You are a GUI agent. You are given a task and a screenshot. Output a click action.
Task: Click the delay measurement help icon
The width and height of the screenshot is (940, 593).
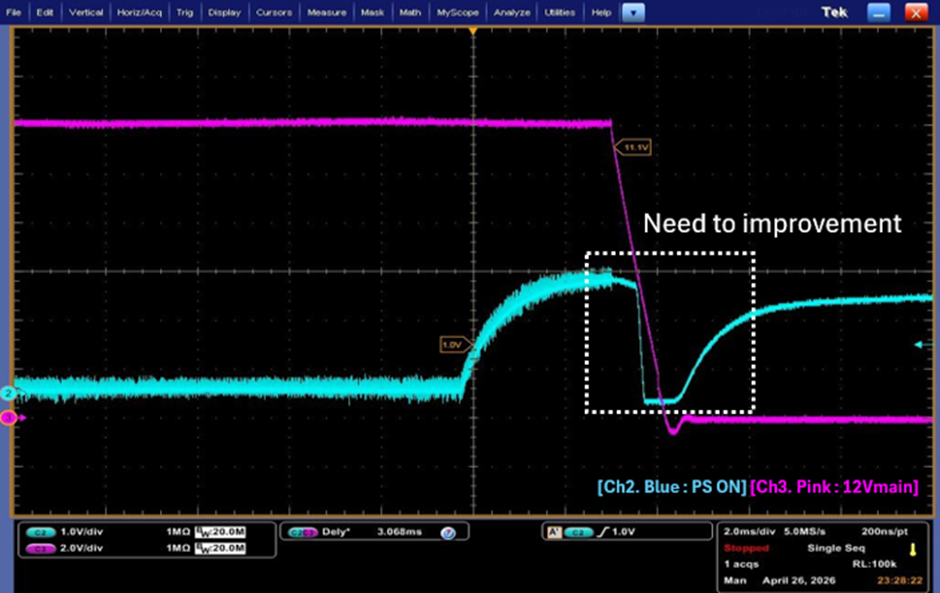(448, 532)
